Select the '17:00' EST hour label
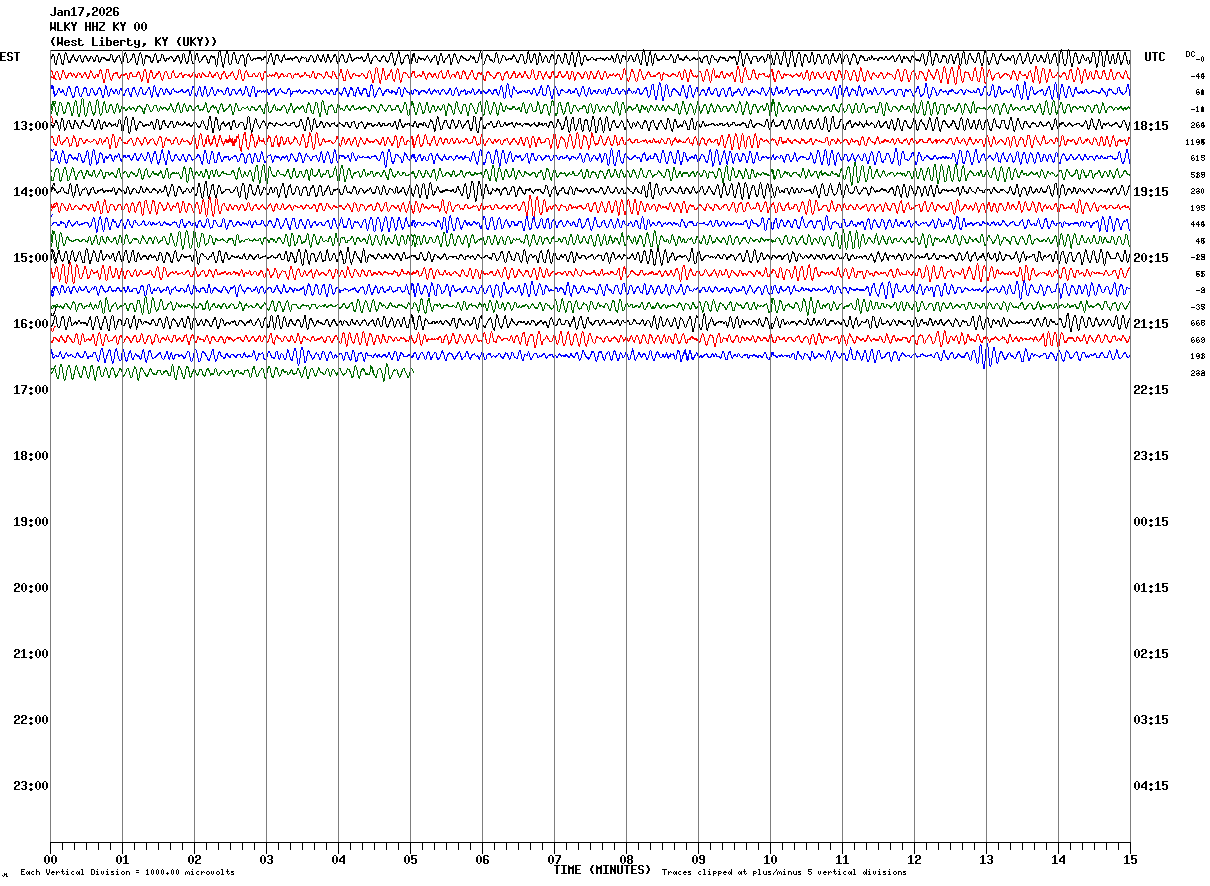Screen dimensions: 1210x886 (x=31, y=390)
